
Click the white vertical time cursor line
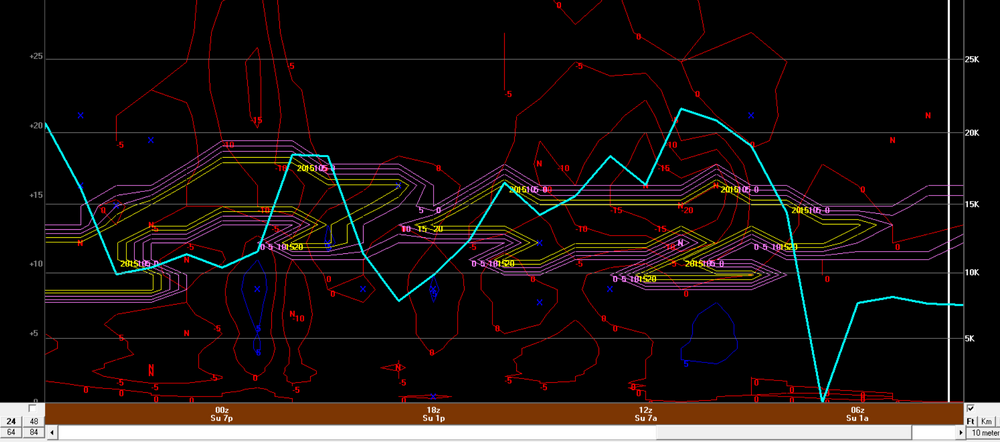pos(948,200)
